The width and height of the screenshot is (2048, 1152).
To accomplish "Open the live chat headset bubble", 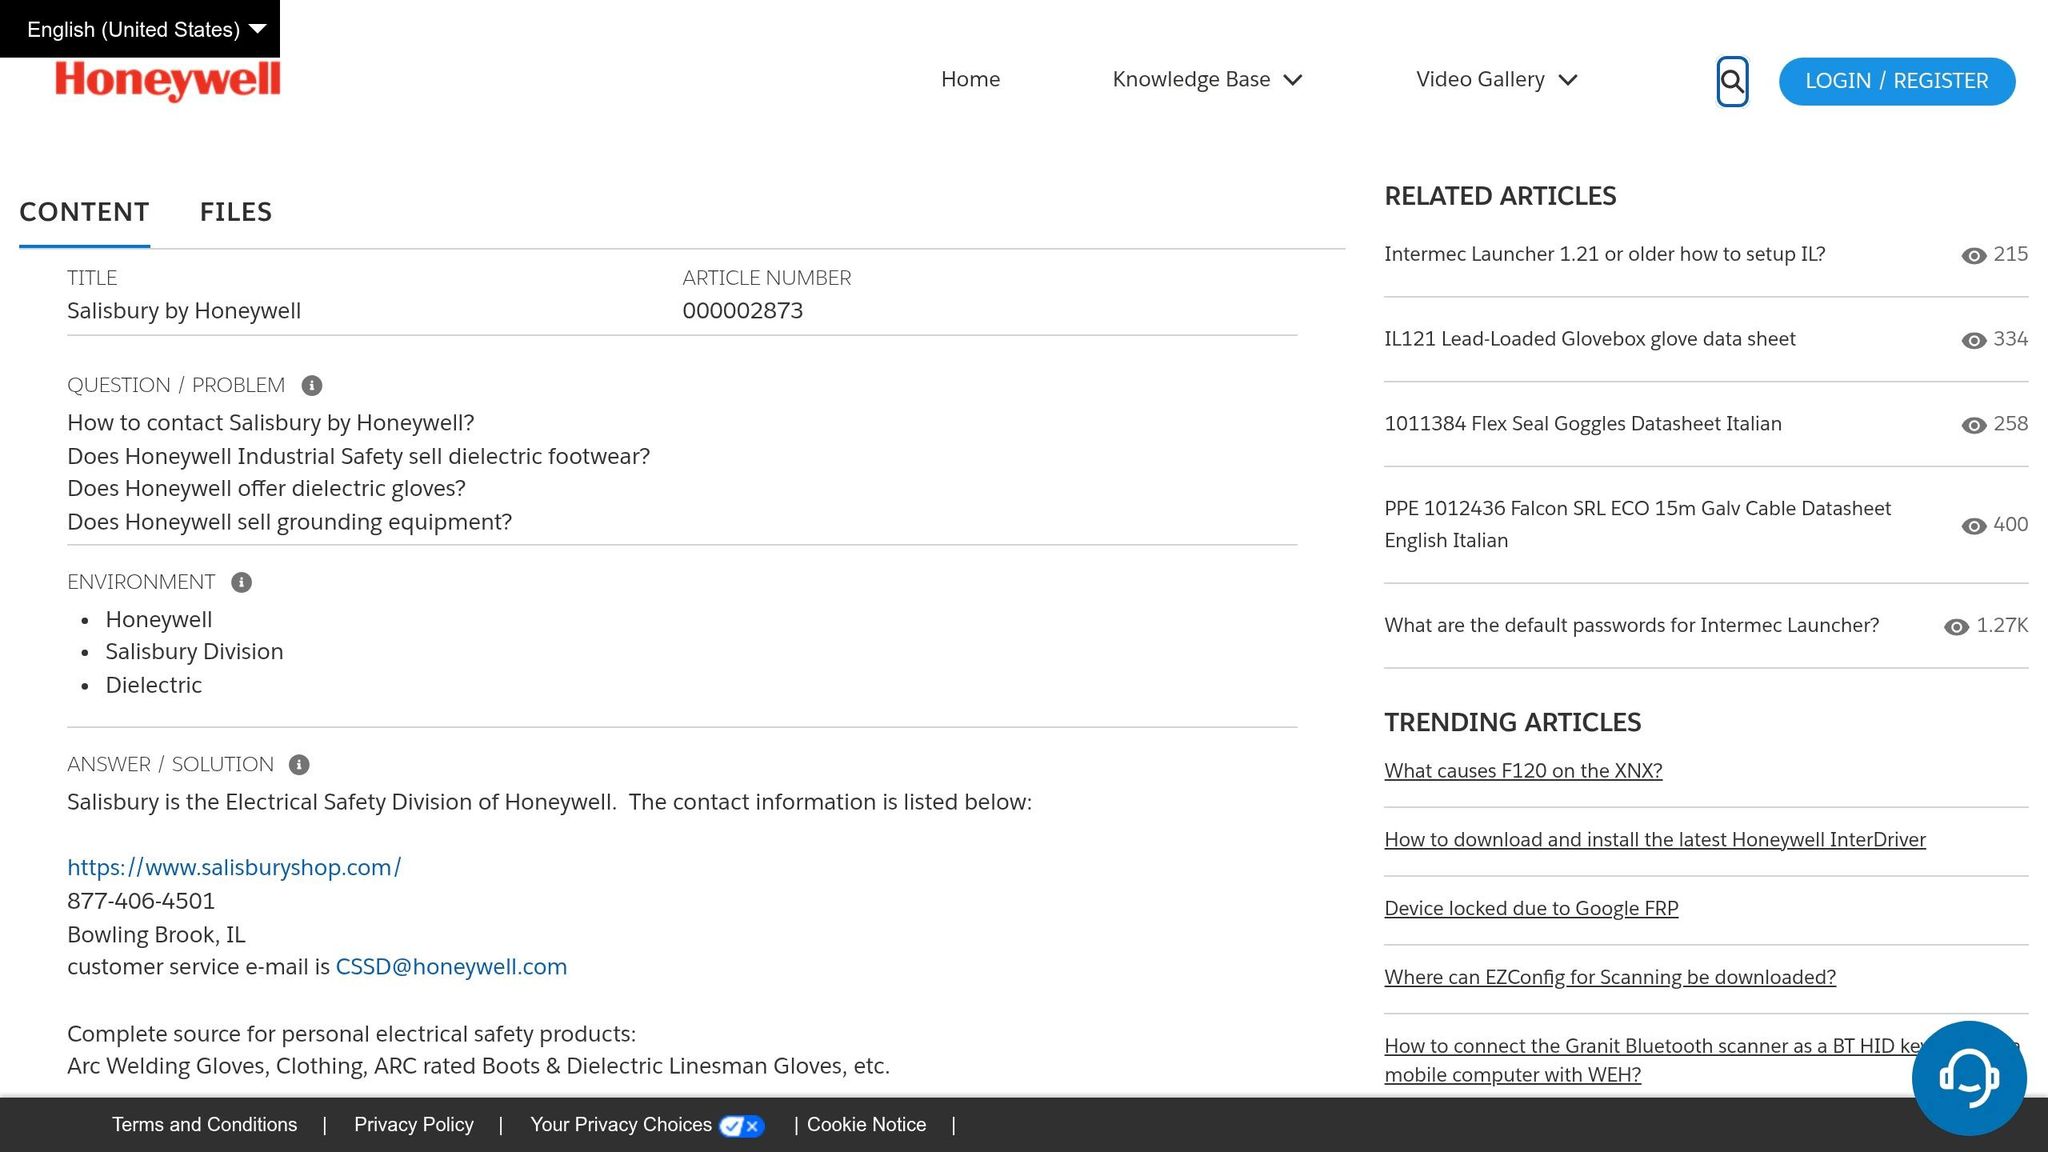I will 1969,1078.
